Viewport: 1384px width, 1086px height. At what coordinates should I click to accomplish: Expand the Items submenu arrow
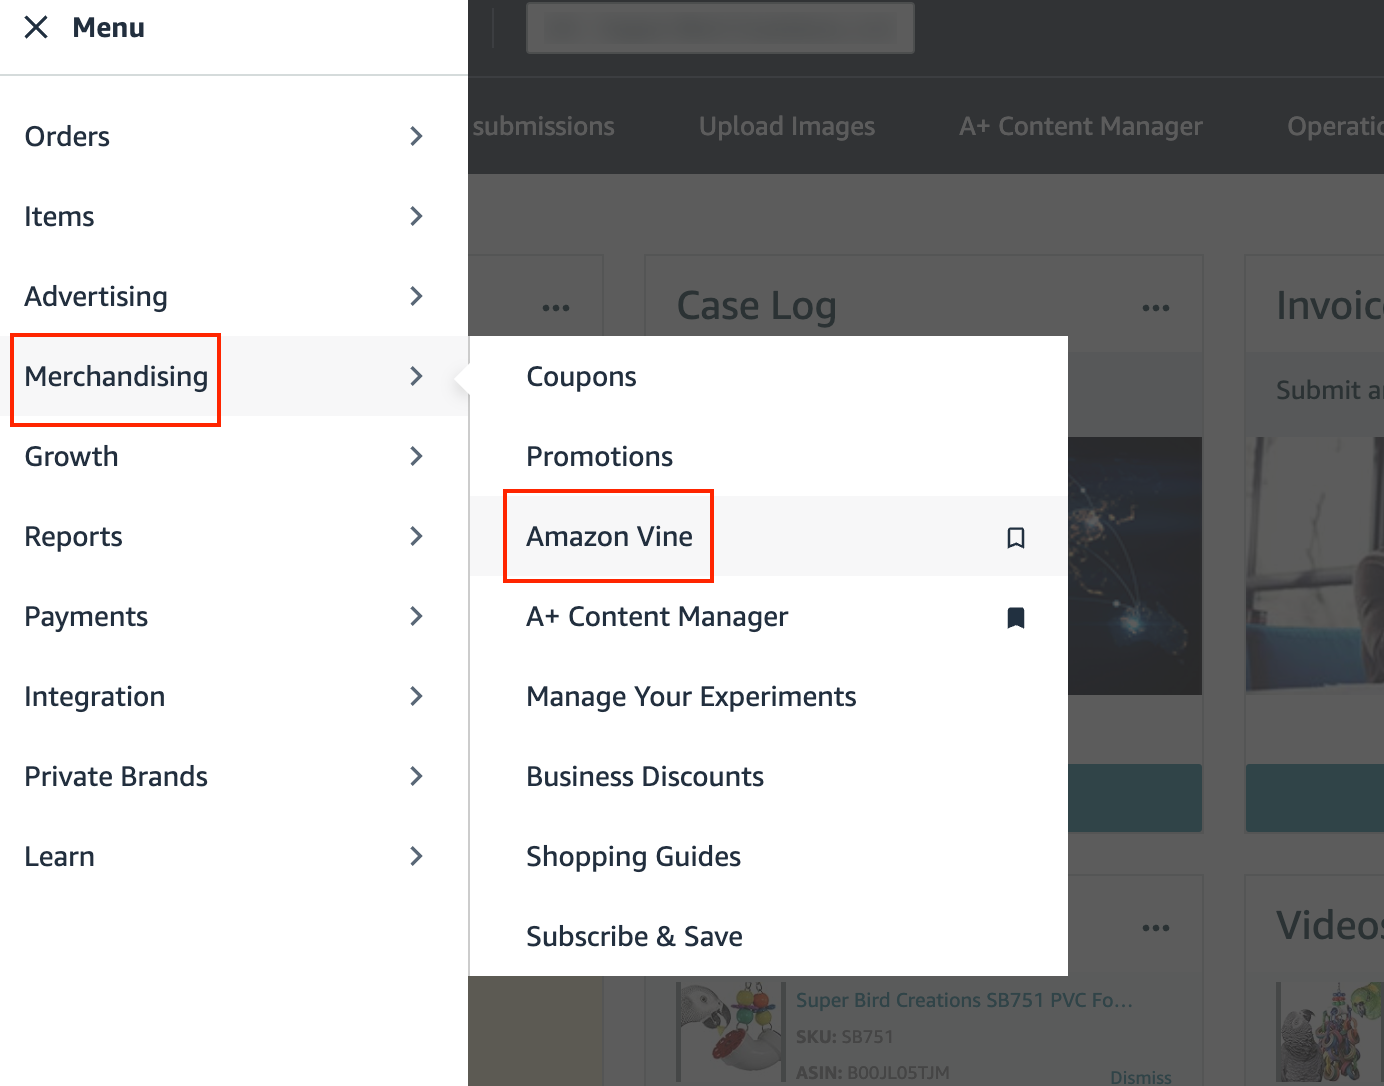click(x=417, y=216)
